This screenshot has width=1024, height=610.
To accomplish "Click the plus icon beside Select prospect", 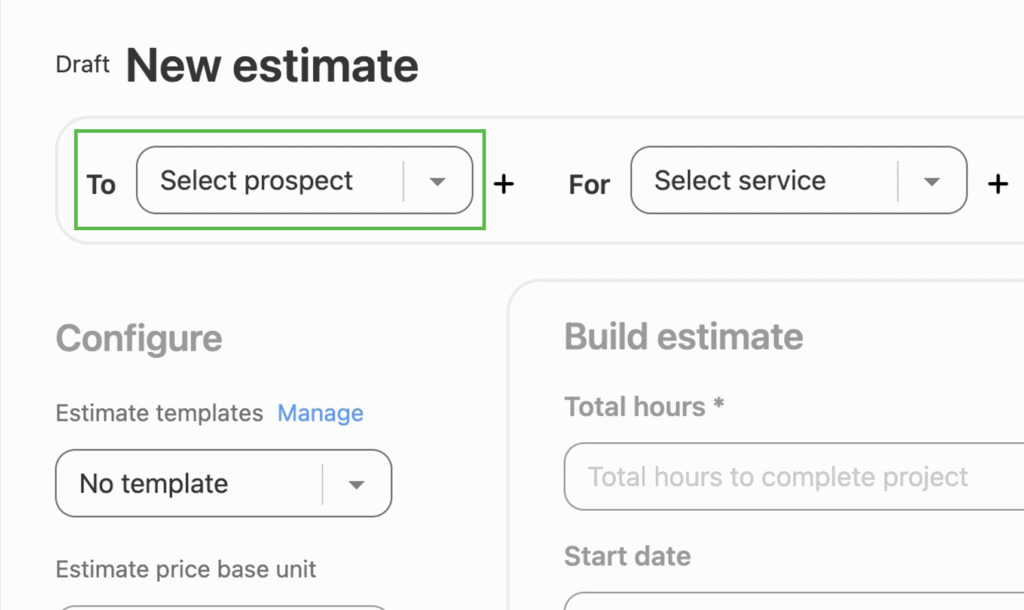I will click(504, 184).
